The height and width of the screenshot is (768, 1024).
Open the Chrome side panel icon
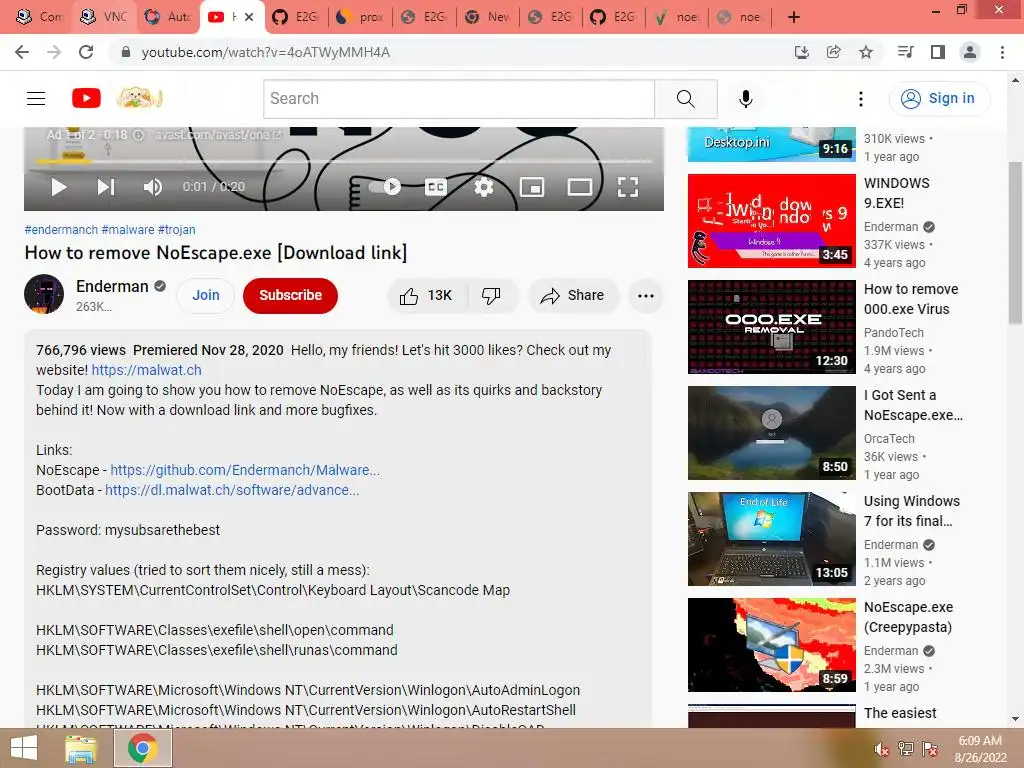(938, 52)
